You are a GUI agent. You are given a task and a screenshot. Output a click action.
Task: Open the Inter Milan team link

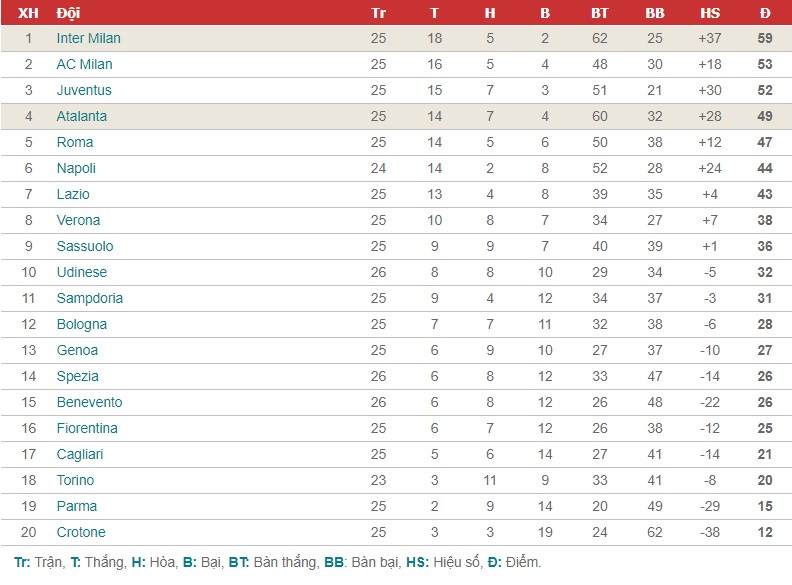click(88, 38)
